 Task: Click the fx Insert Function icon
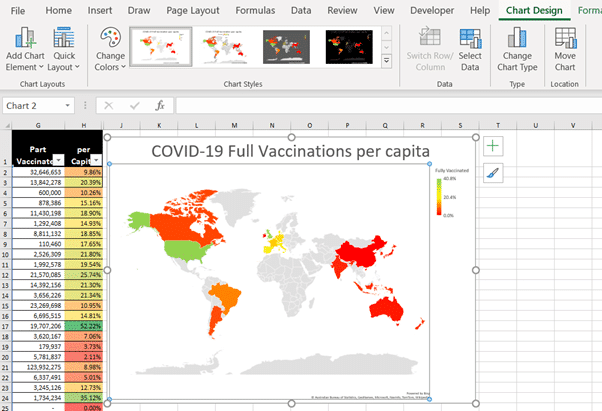pos(160,106)
